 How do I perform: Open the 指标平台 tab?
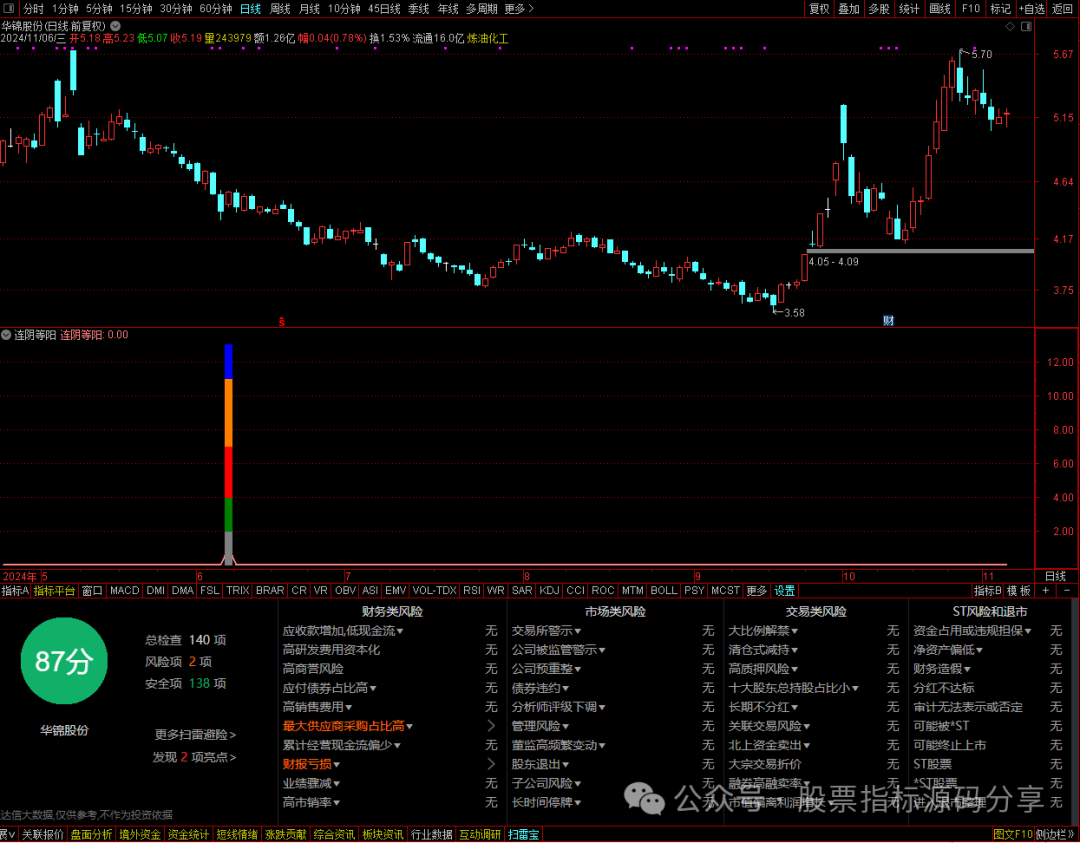click(x=54, y=591)
